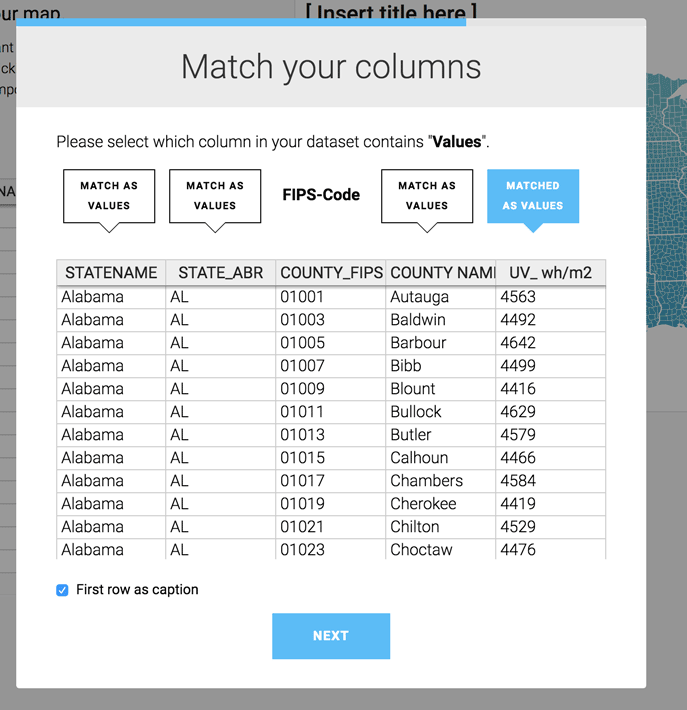687x710 pixels.
Task: Select the Autauga county cell
Action: (441, 297)
